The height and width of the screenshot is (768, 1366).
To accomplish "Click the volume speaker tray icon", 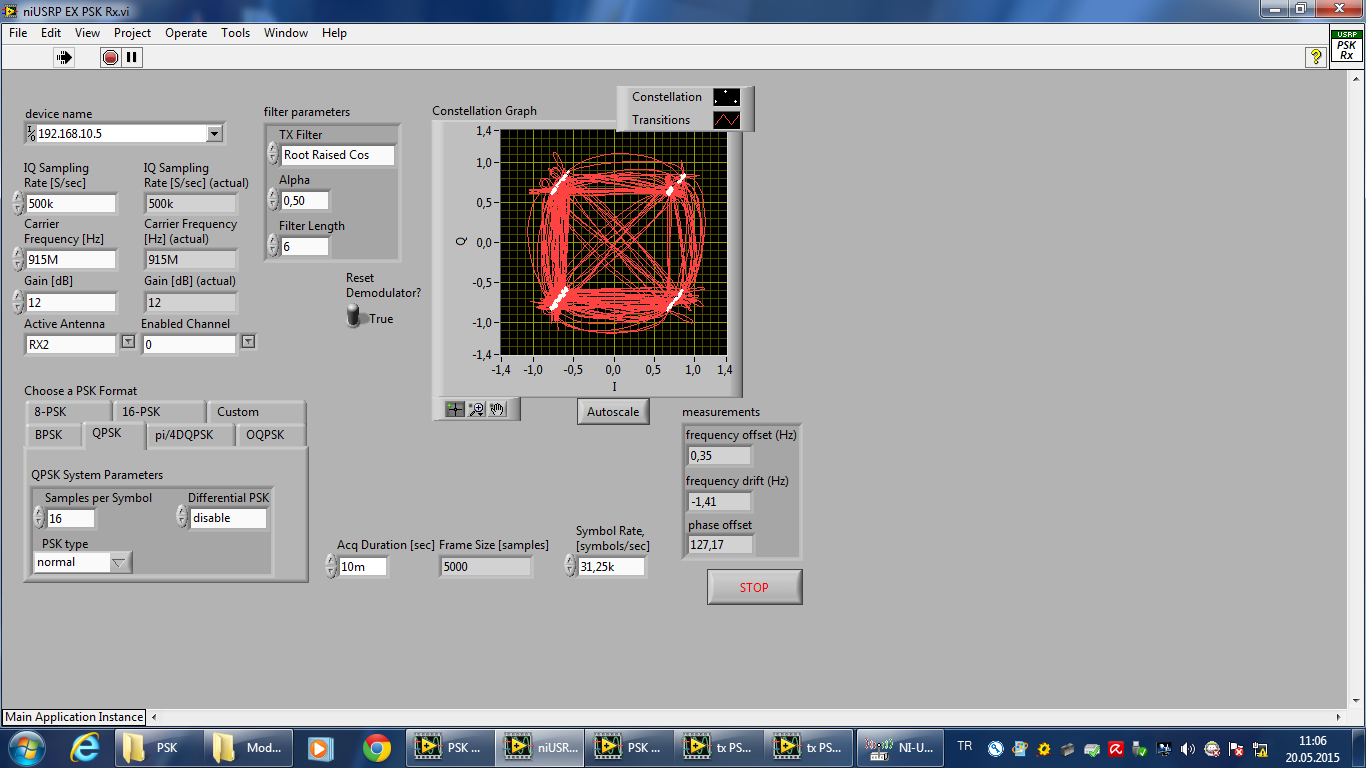I will (1188, 748).
